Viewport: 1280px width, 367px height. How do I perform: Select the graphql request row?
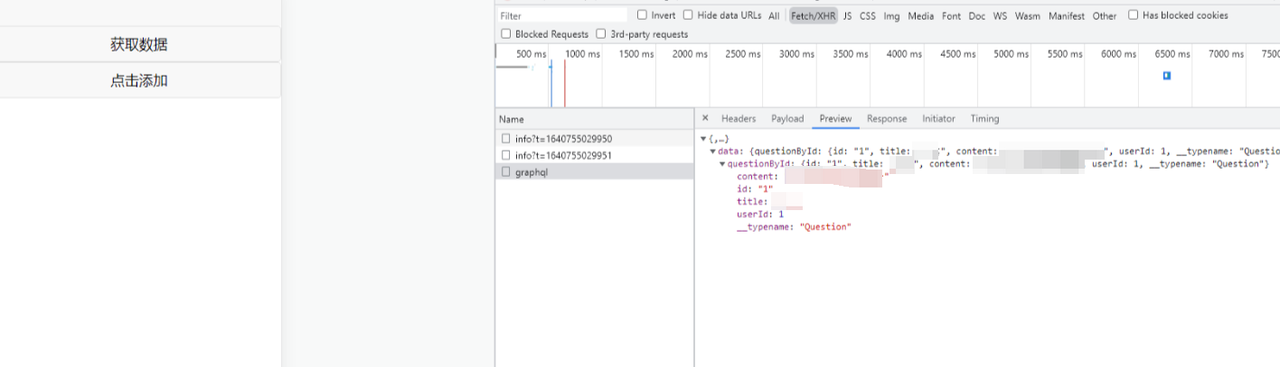pos(594,172)
